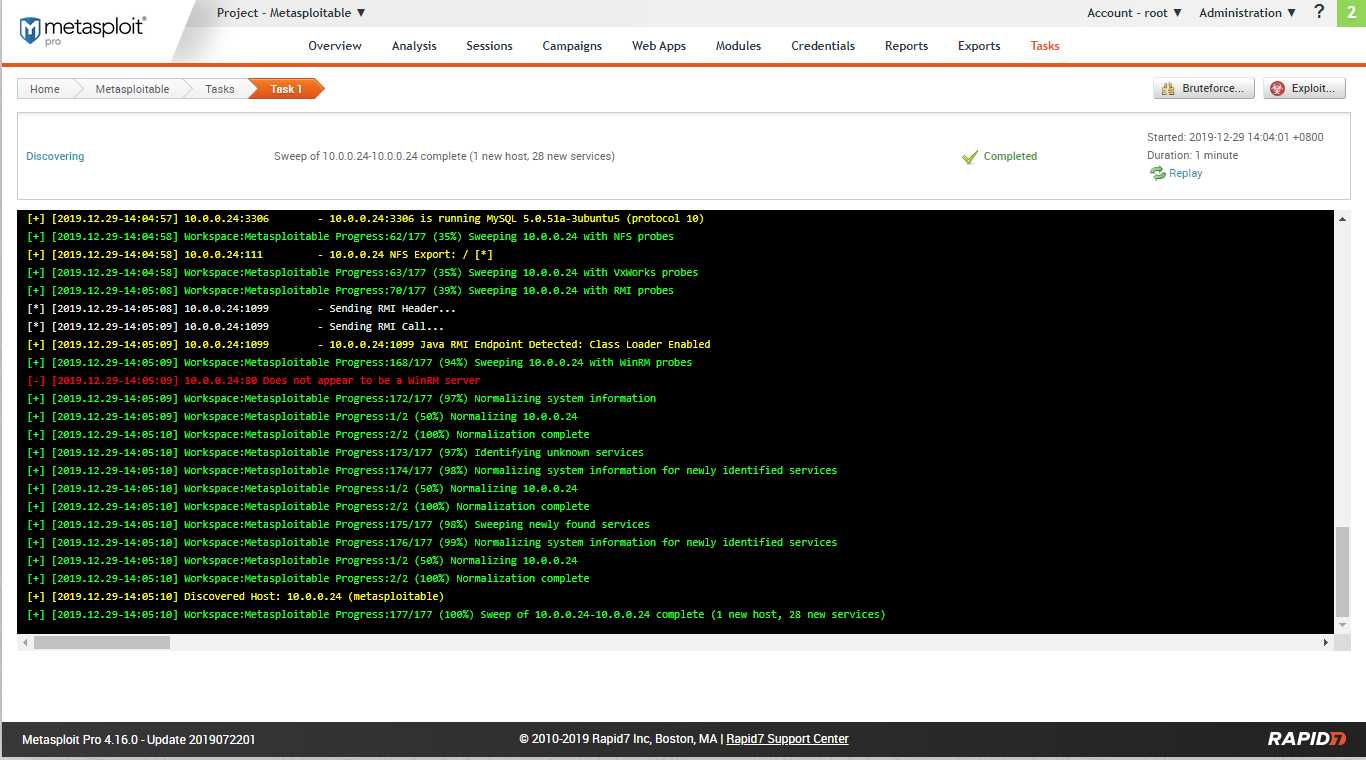Click the red 'Does not appear to be a WinRM server' line

tap(254, 381)
